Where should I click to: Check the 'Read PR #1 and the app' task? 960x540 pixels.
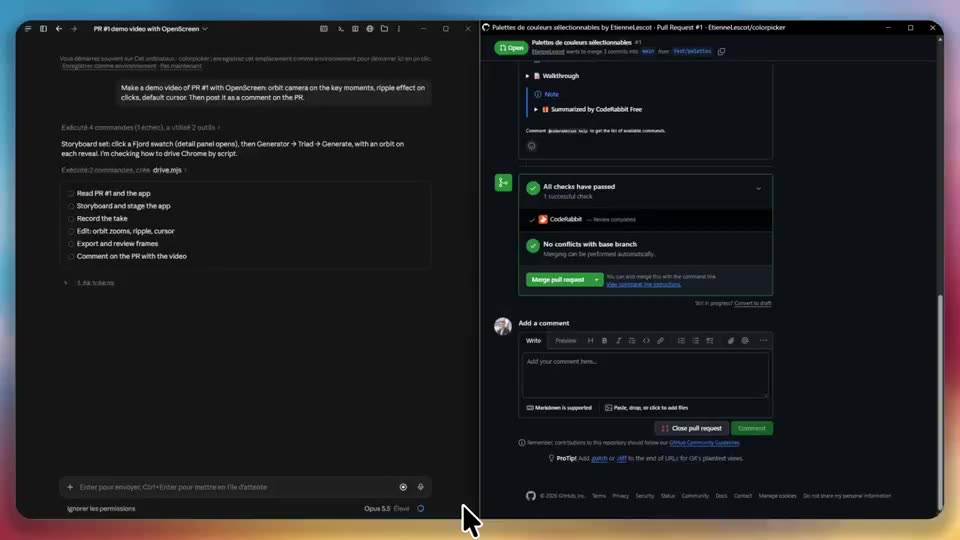click(x=71, y=193)
